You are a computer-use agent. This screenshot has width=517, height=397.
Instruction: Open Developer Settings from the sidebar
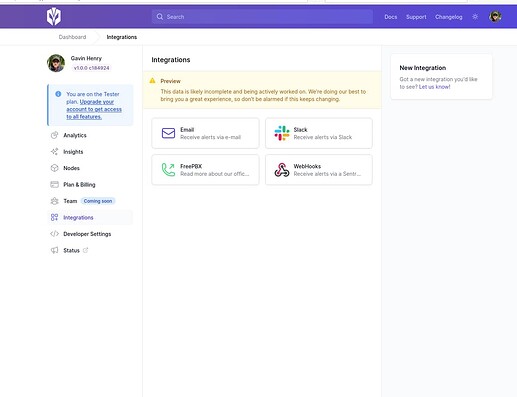[87, 234]
